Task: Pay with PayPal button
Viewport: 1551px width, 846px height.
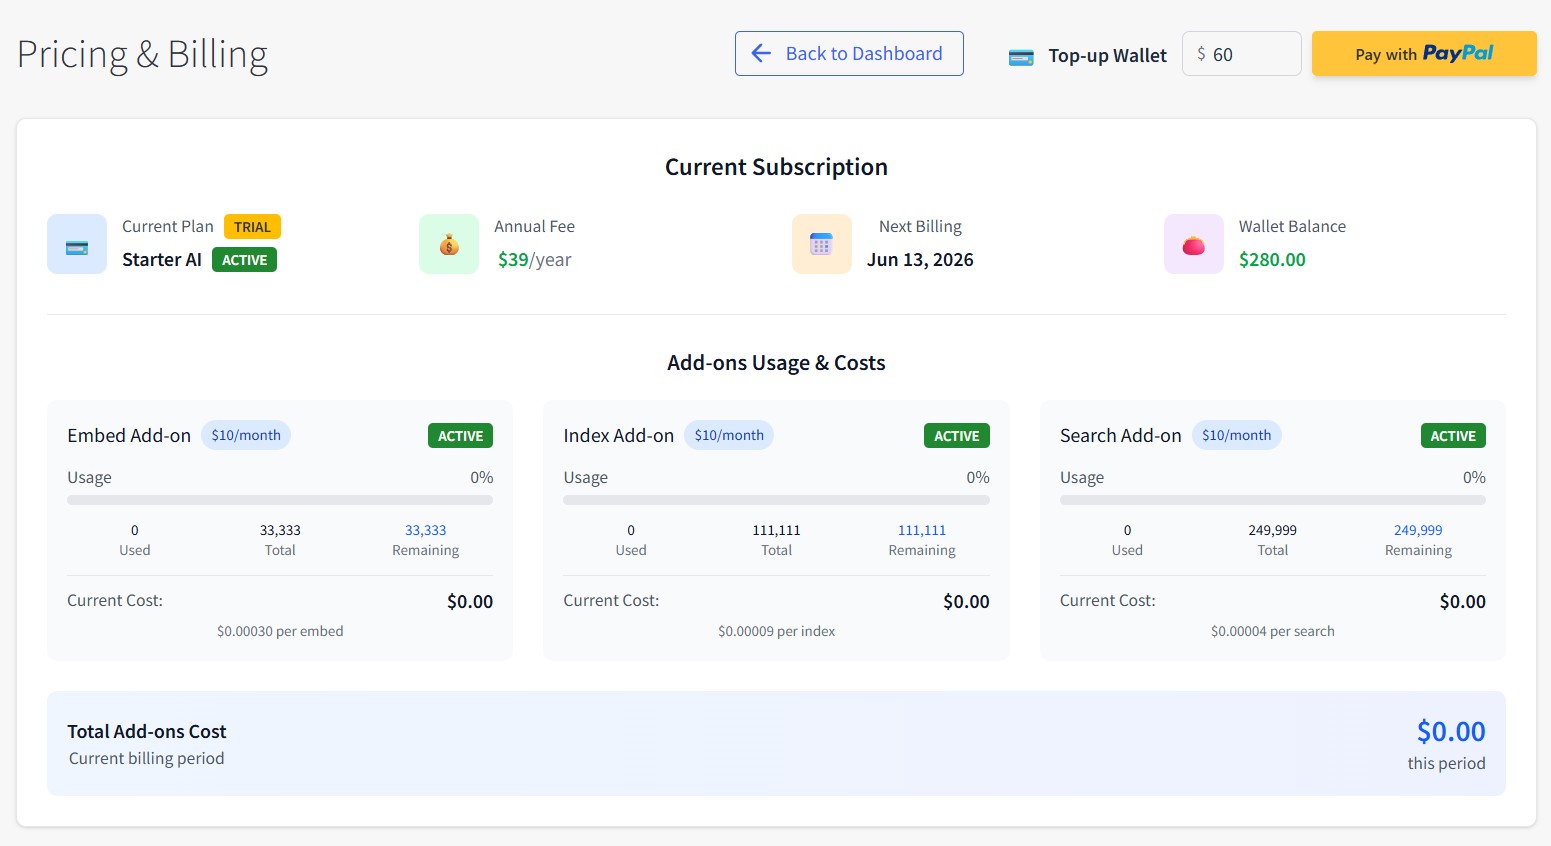Action: (1424, 53)
